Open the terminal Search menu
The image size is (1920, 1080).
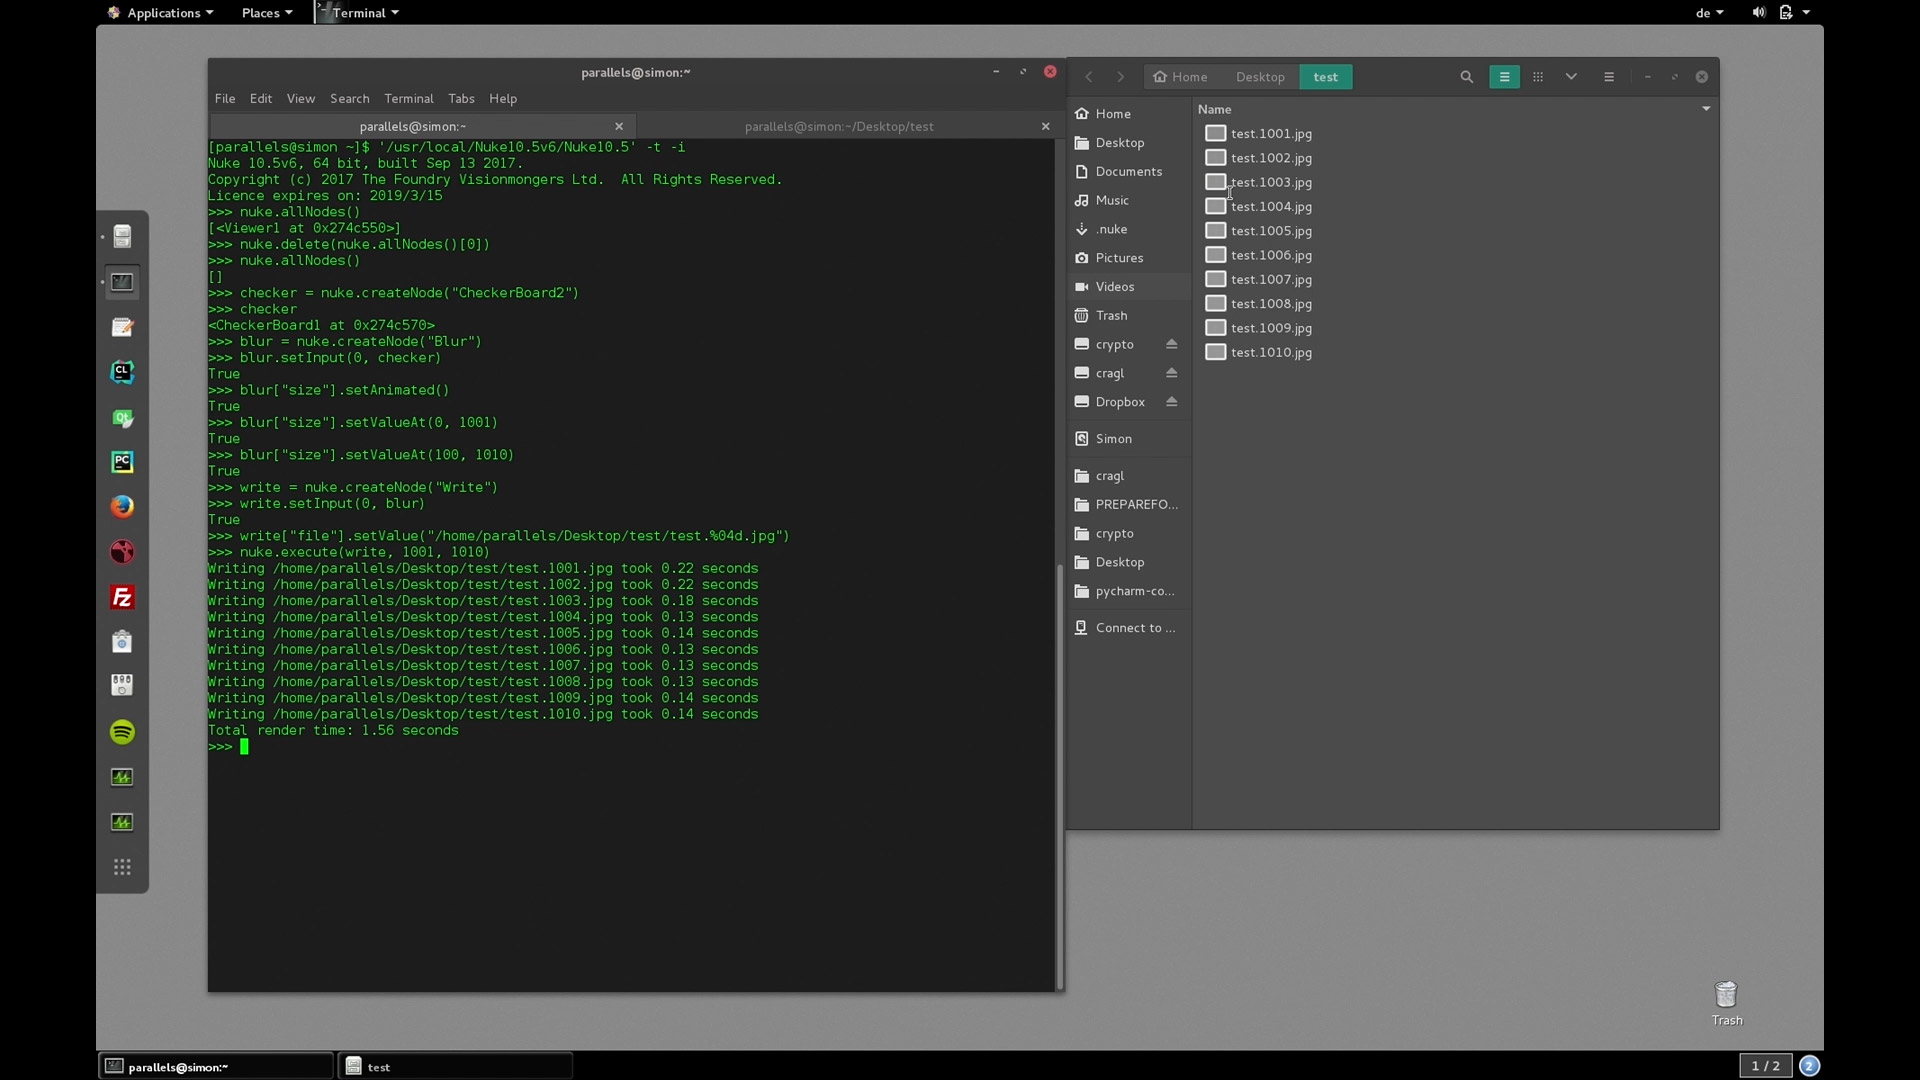pos(350,98)
